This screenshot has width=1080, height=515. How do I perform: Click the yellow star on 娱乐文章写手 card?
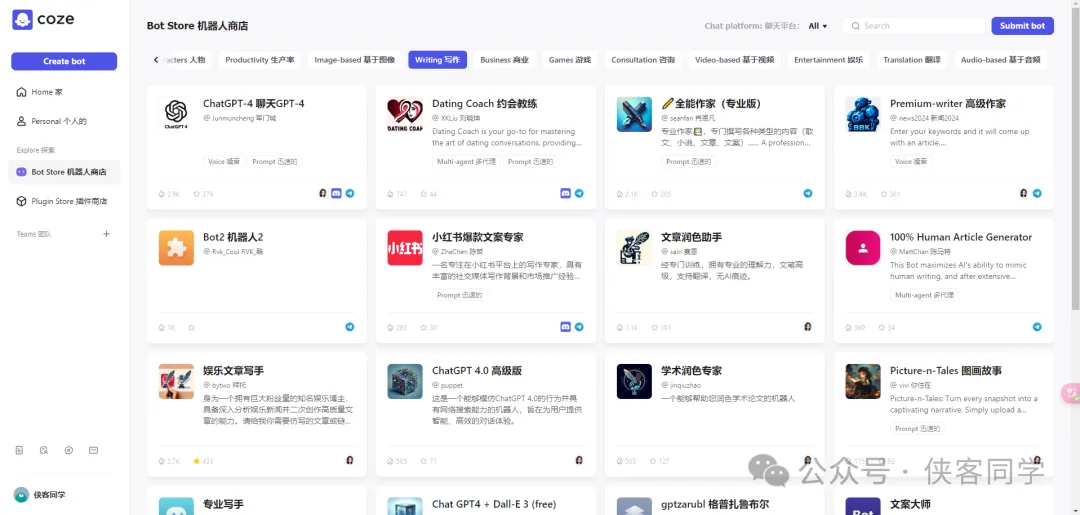pos(197,461)
